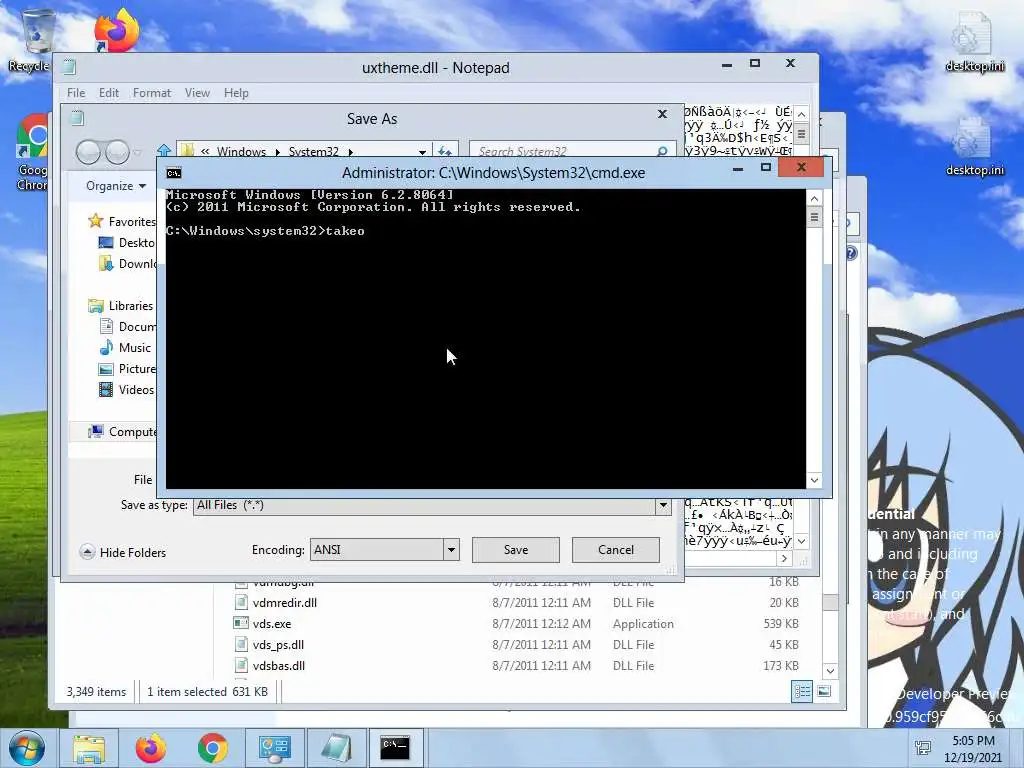Screen dimensions: 1024x768
Task: Open the Organize dropdown menu
Action: 116,186
